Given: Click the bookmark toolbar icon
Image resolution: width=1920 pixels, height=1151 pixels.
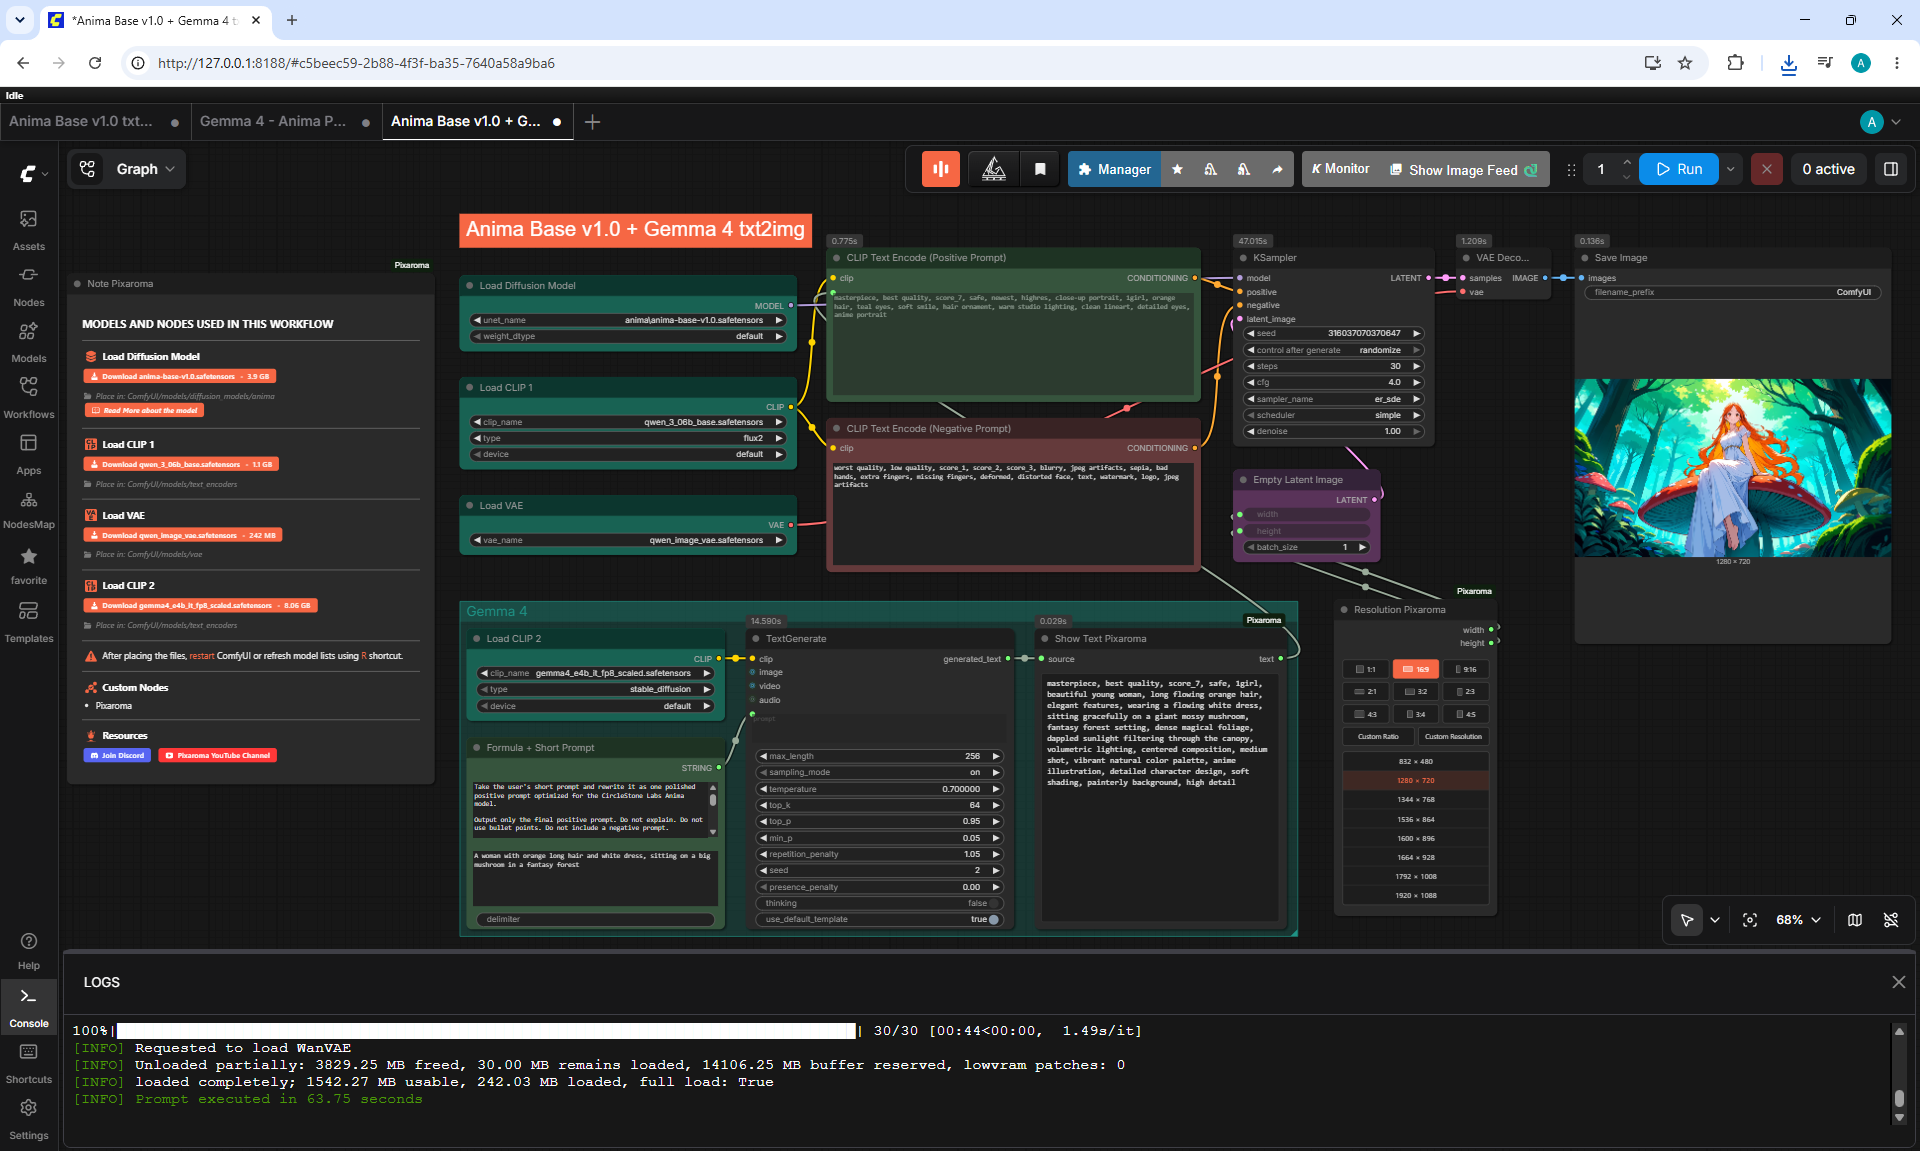Looking at the screenshot, I should (1040, 169).
